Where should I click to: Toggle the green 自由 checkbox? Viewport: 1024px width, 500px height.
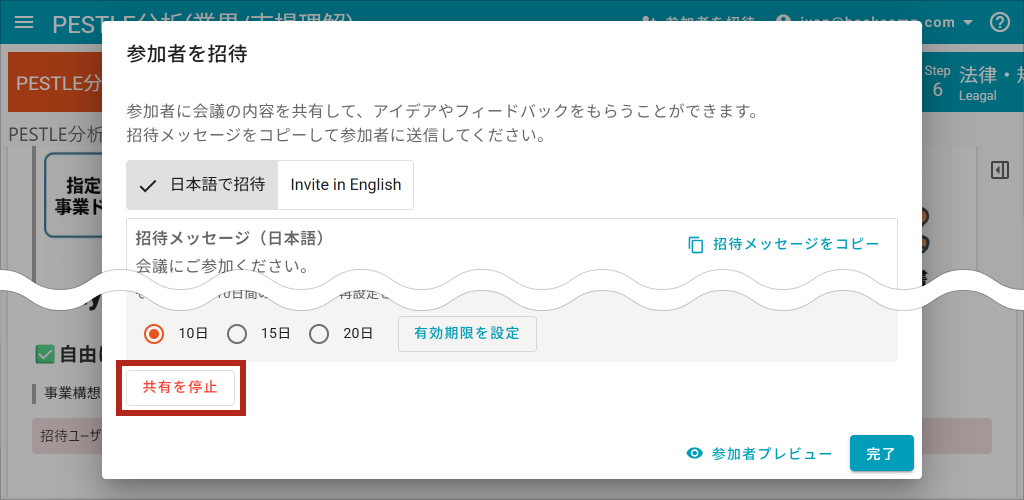[x=44, y=354]
